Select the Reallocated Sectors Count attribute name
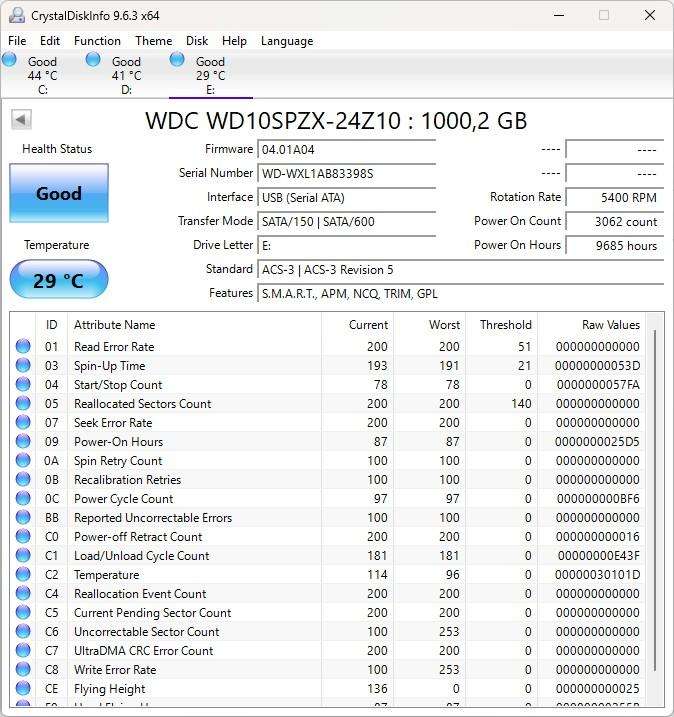The height and width of the screenshot is (717, 674). click(x=143, y=404)
